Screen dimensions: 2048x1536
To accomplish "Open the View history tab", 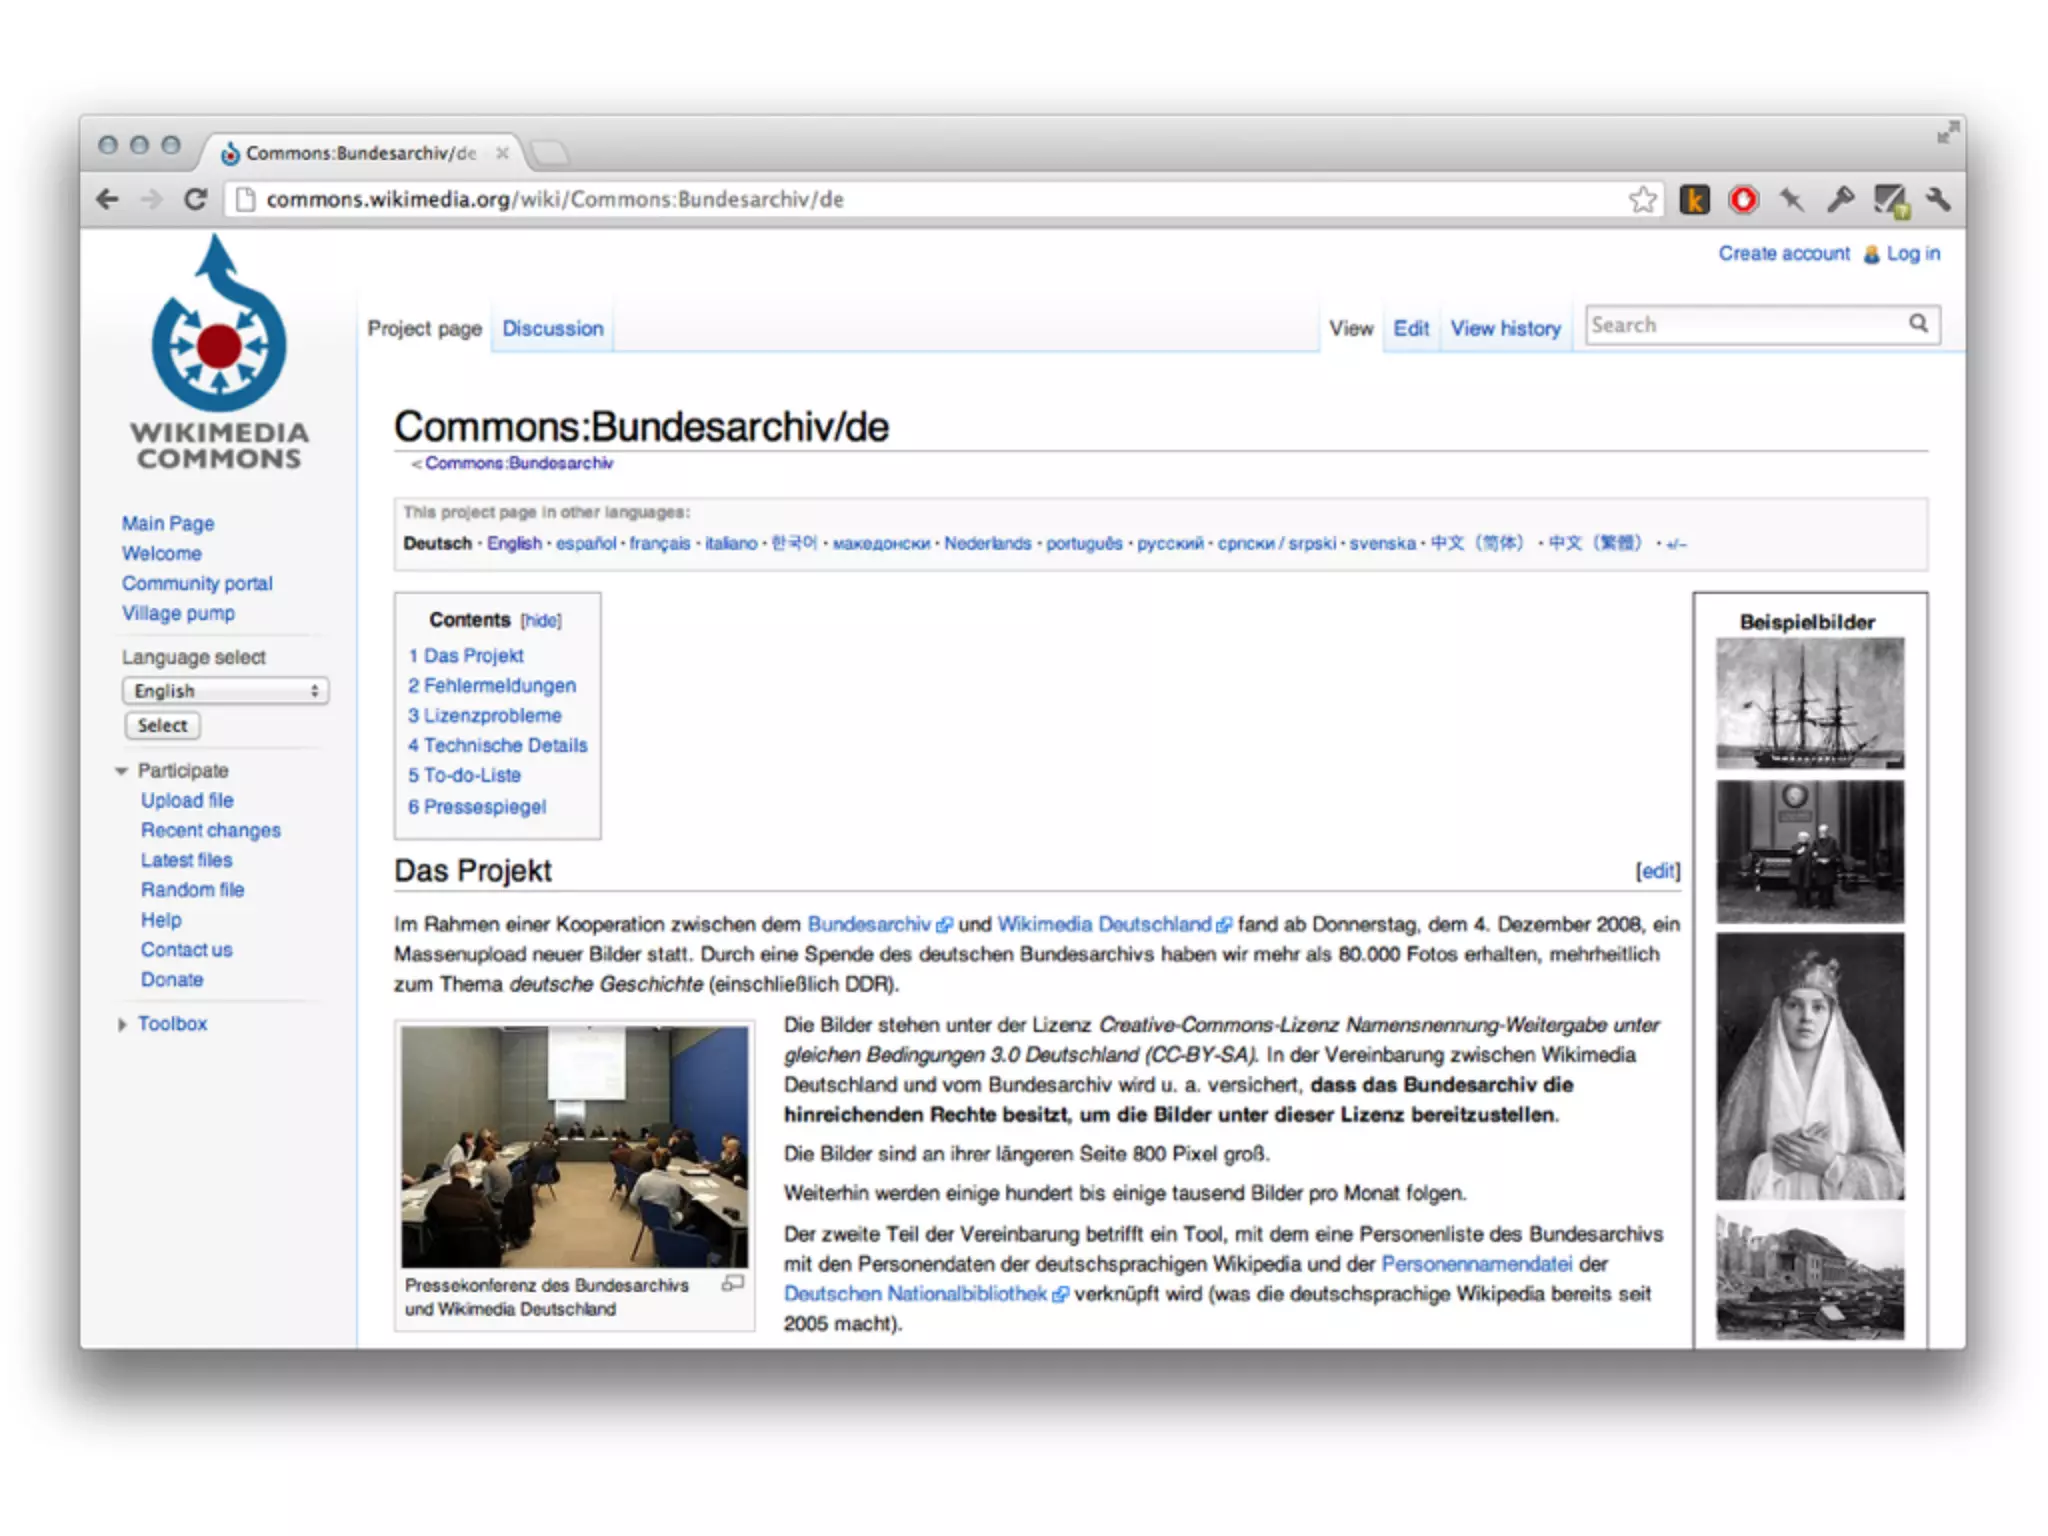I will [x=1505, y=328].
